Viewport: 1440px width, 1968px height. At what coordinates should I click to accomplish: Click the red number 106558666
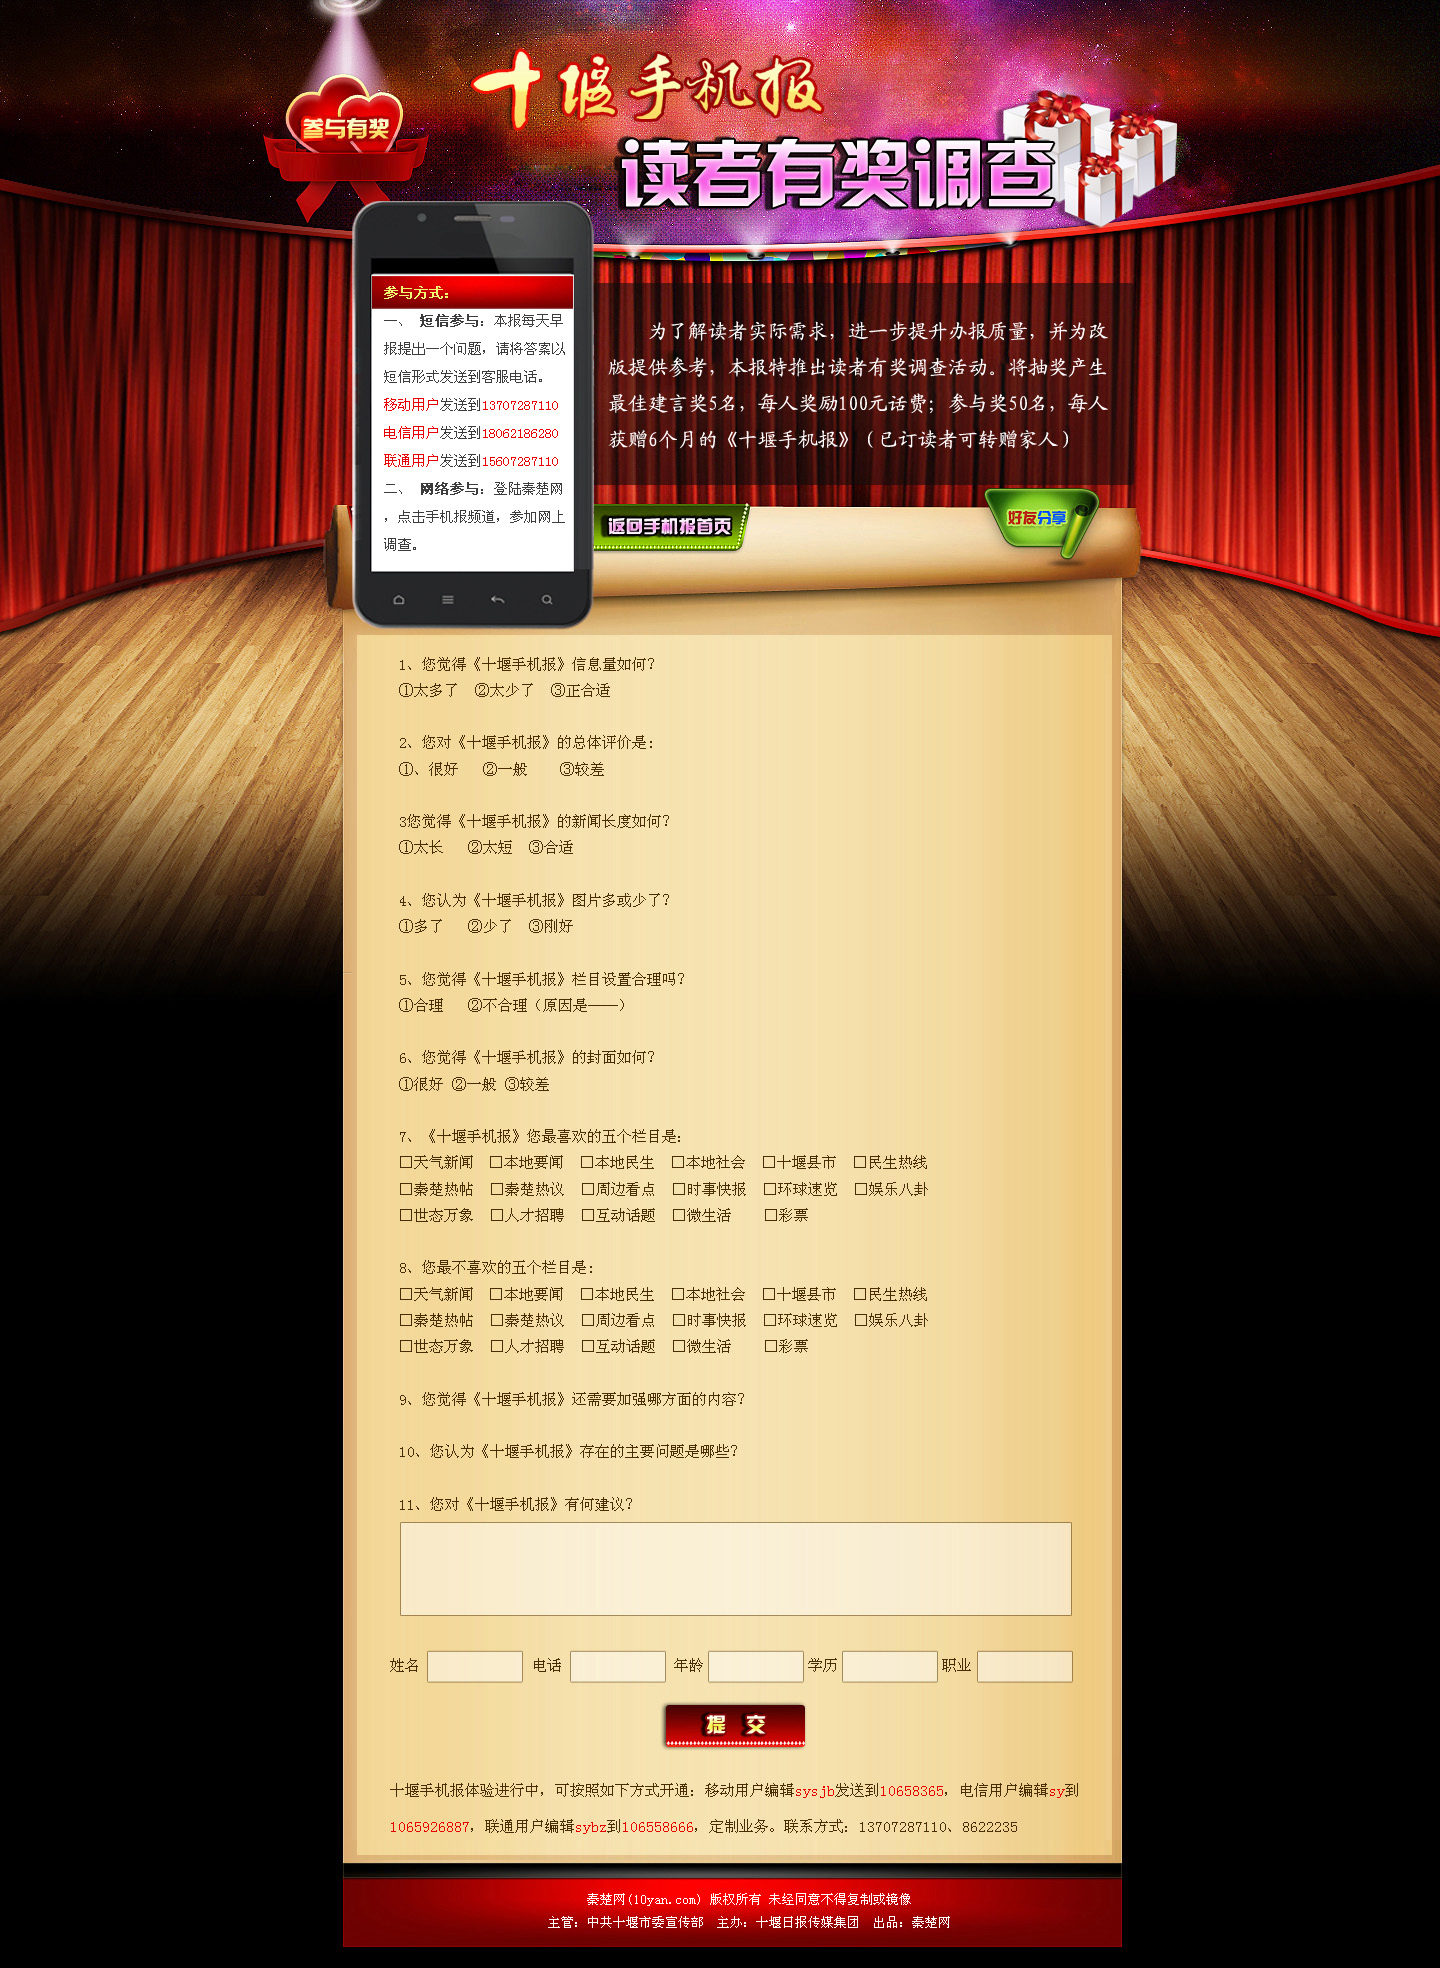(x=658, y=1827)
